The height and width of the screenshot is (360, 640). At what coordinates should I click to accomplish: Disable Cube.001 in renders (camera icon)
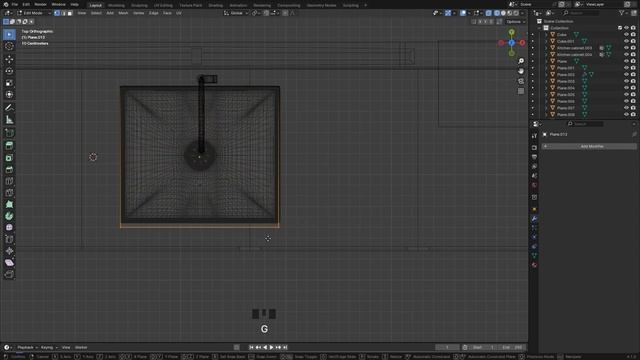click(633, 41)
